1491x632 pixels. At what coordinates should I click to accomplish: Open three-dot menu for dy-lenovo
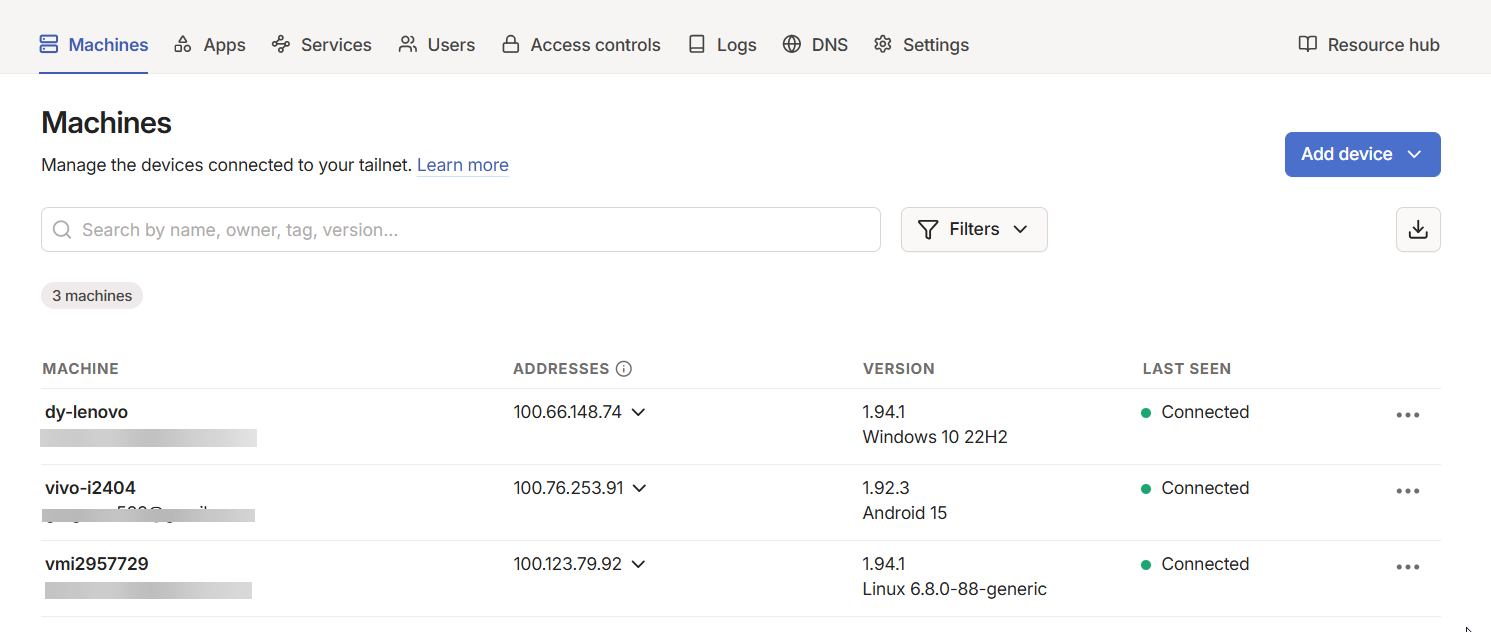(1407, 415)
